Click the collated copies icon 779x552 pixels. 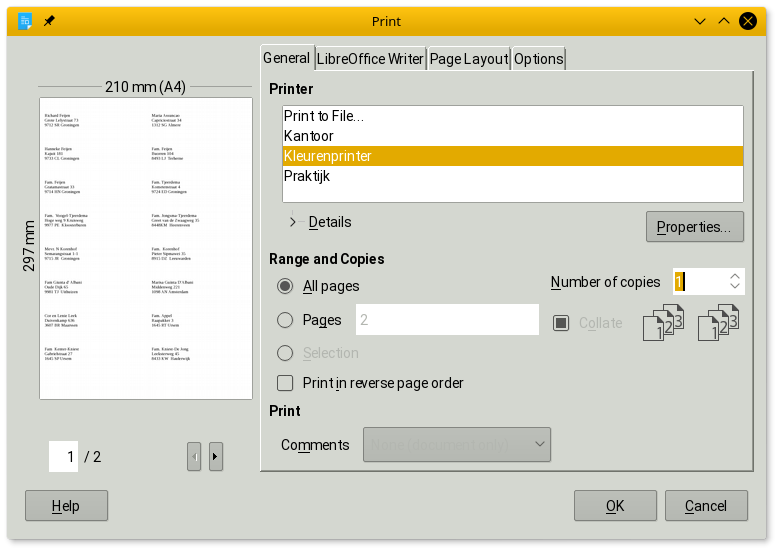click(662, 323)
